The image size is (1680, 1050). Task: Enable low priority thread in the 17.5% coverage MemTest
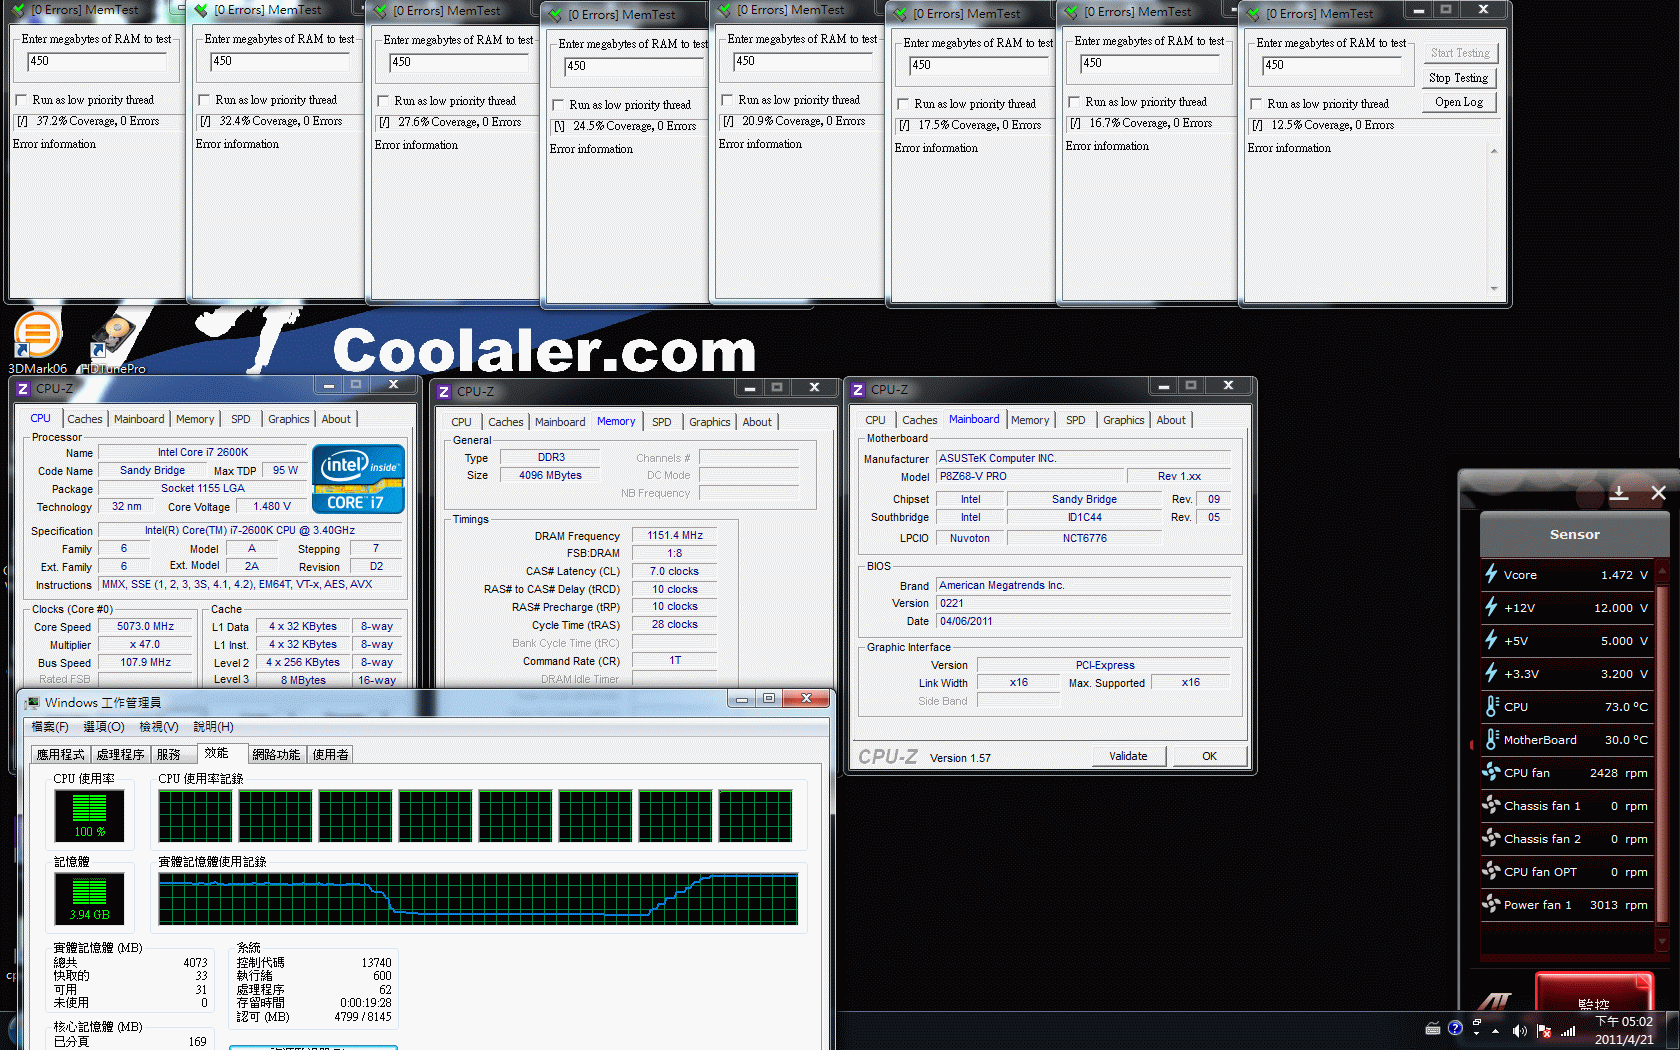click(904, 104)
